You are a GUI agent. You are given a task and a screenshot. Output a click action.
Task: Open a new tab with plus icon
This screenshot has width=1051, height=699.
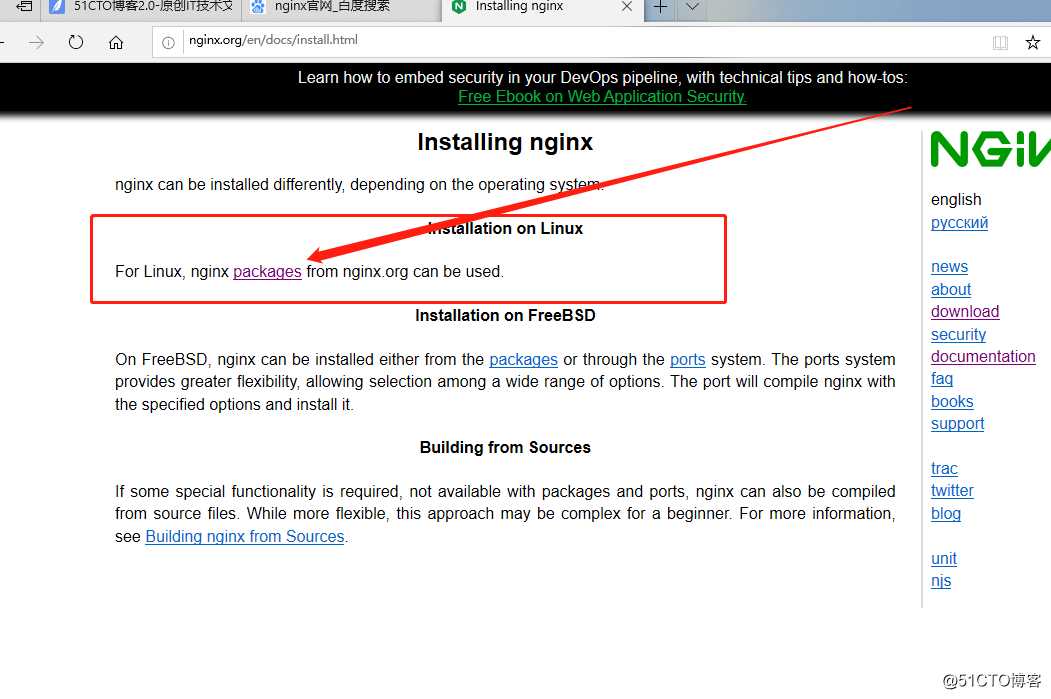coord(660,7)
